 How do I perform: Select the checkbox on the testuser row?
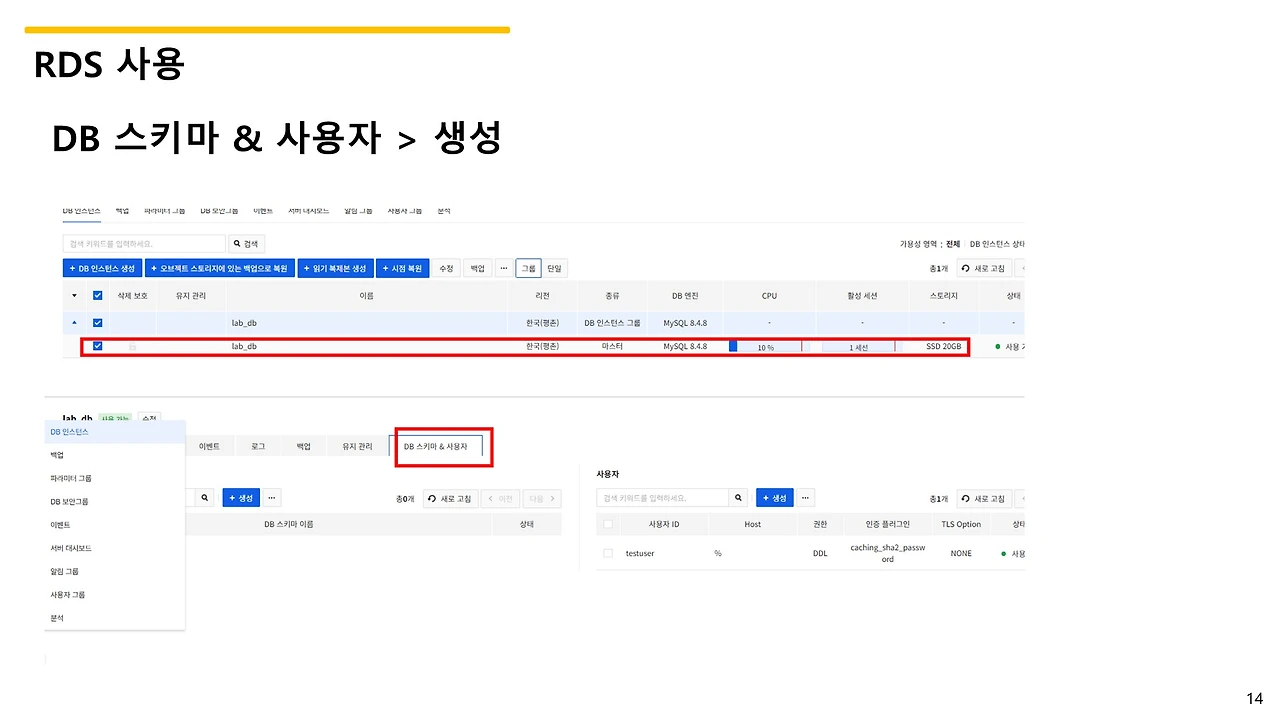(x=607, y=552)
